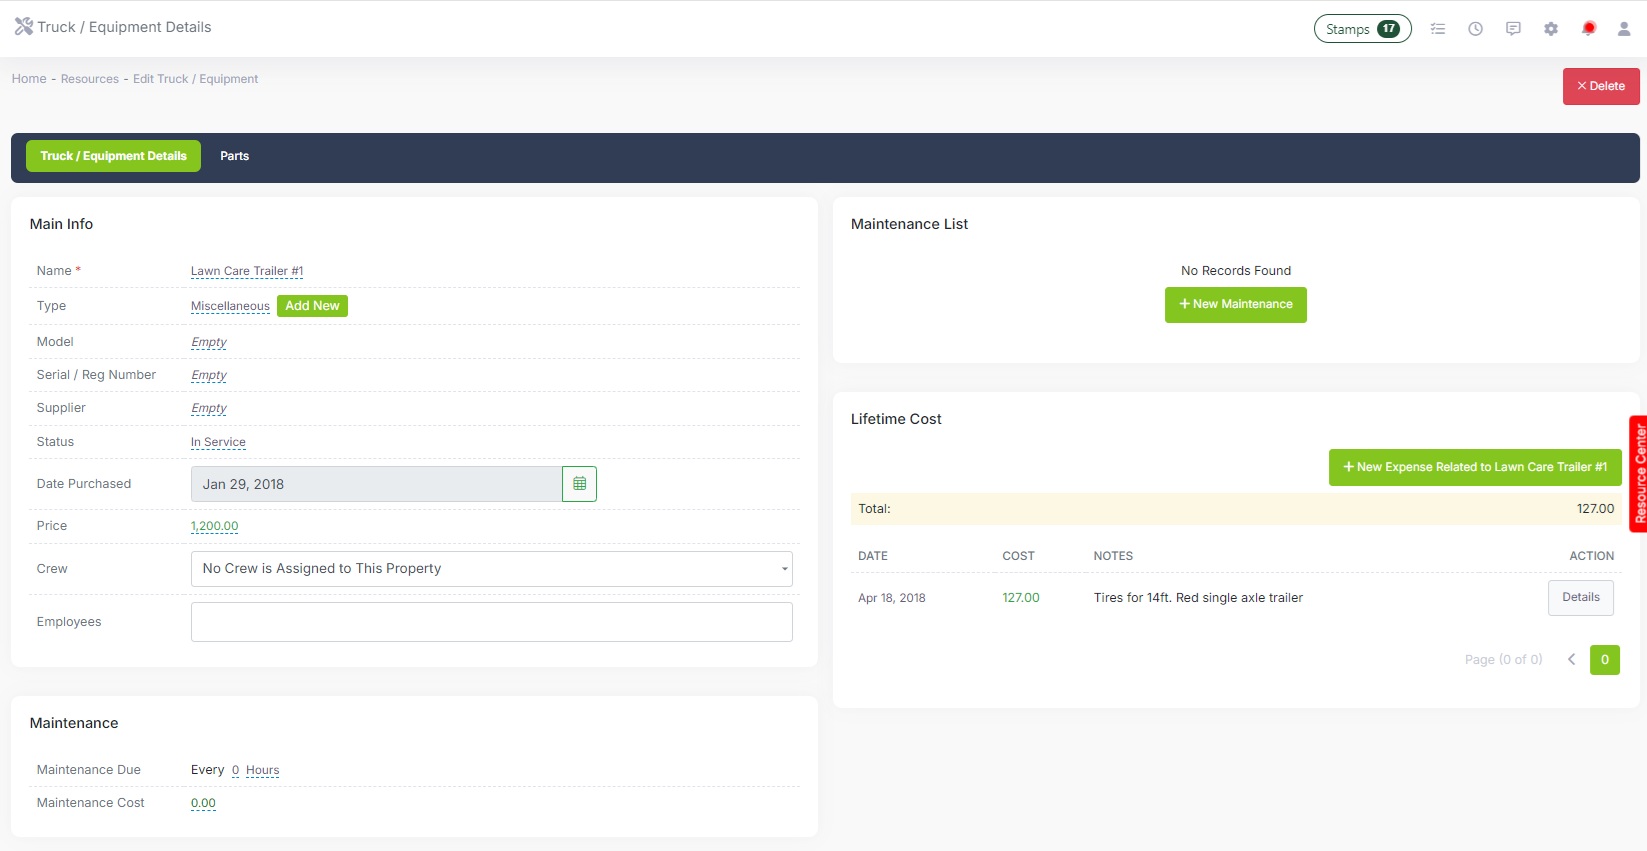Screen dimensions: 1647x851
Task: Click the New Maintenance button
Action: coord(1235,305)
